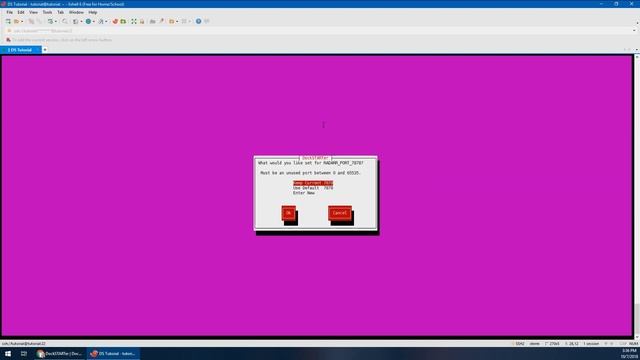Click the xterm status bar entry
The image size is (640, 360).
point(535,344)
